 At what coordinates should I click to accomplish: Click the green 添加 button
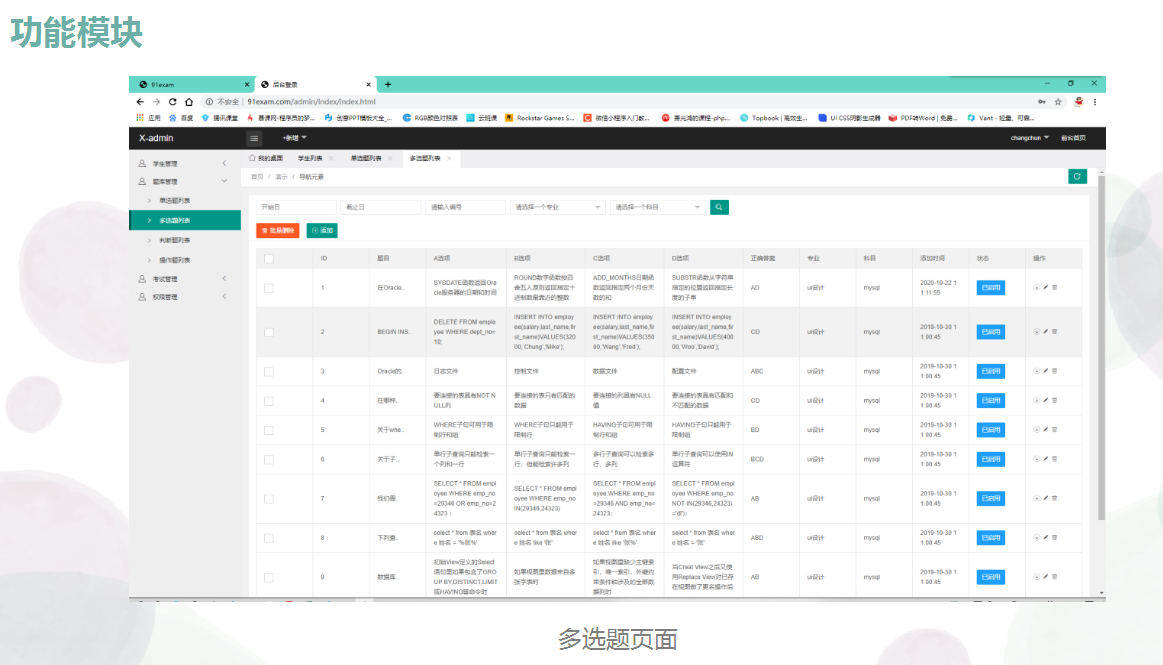(322, 231)
